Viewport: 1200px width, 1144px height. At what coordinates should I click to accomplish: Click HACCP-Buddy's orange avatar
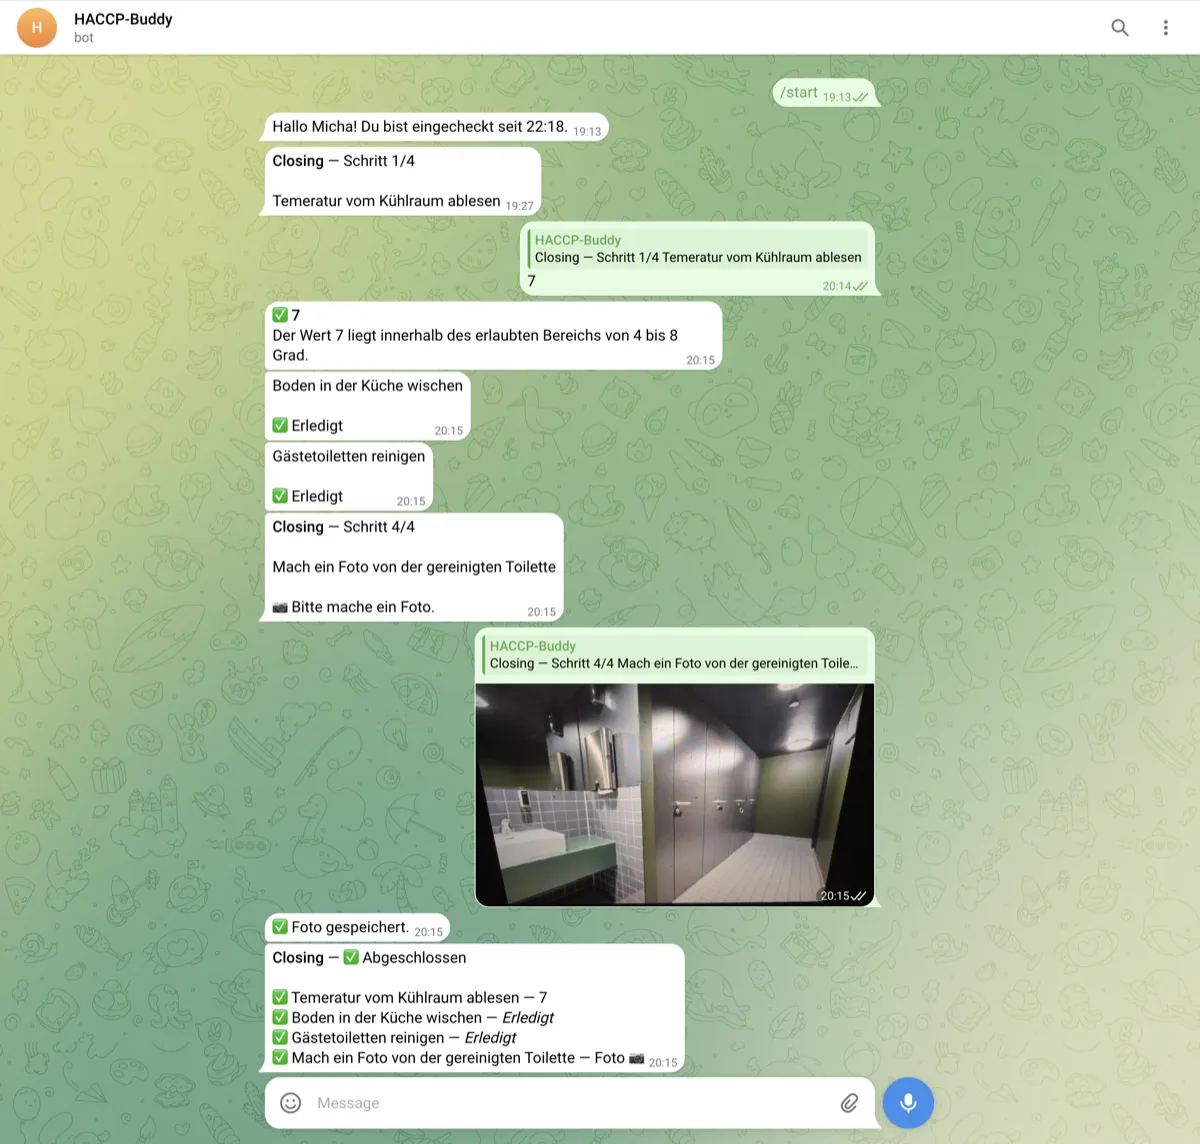click(37, 27)
